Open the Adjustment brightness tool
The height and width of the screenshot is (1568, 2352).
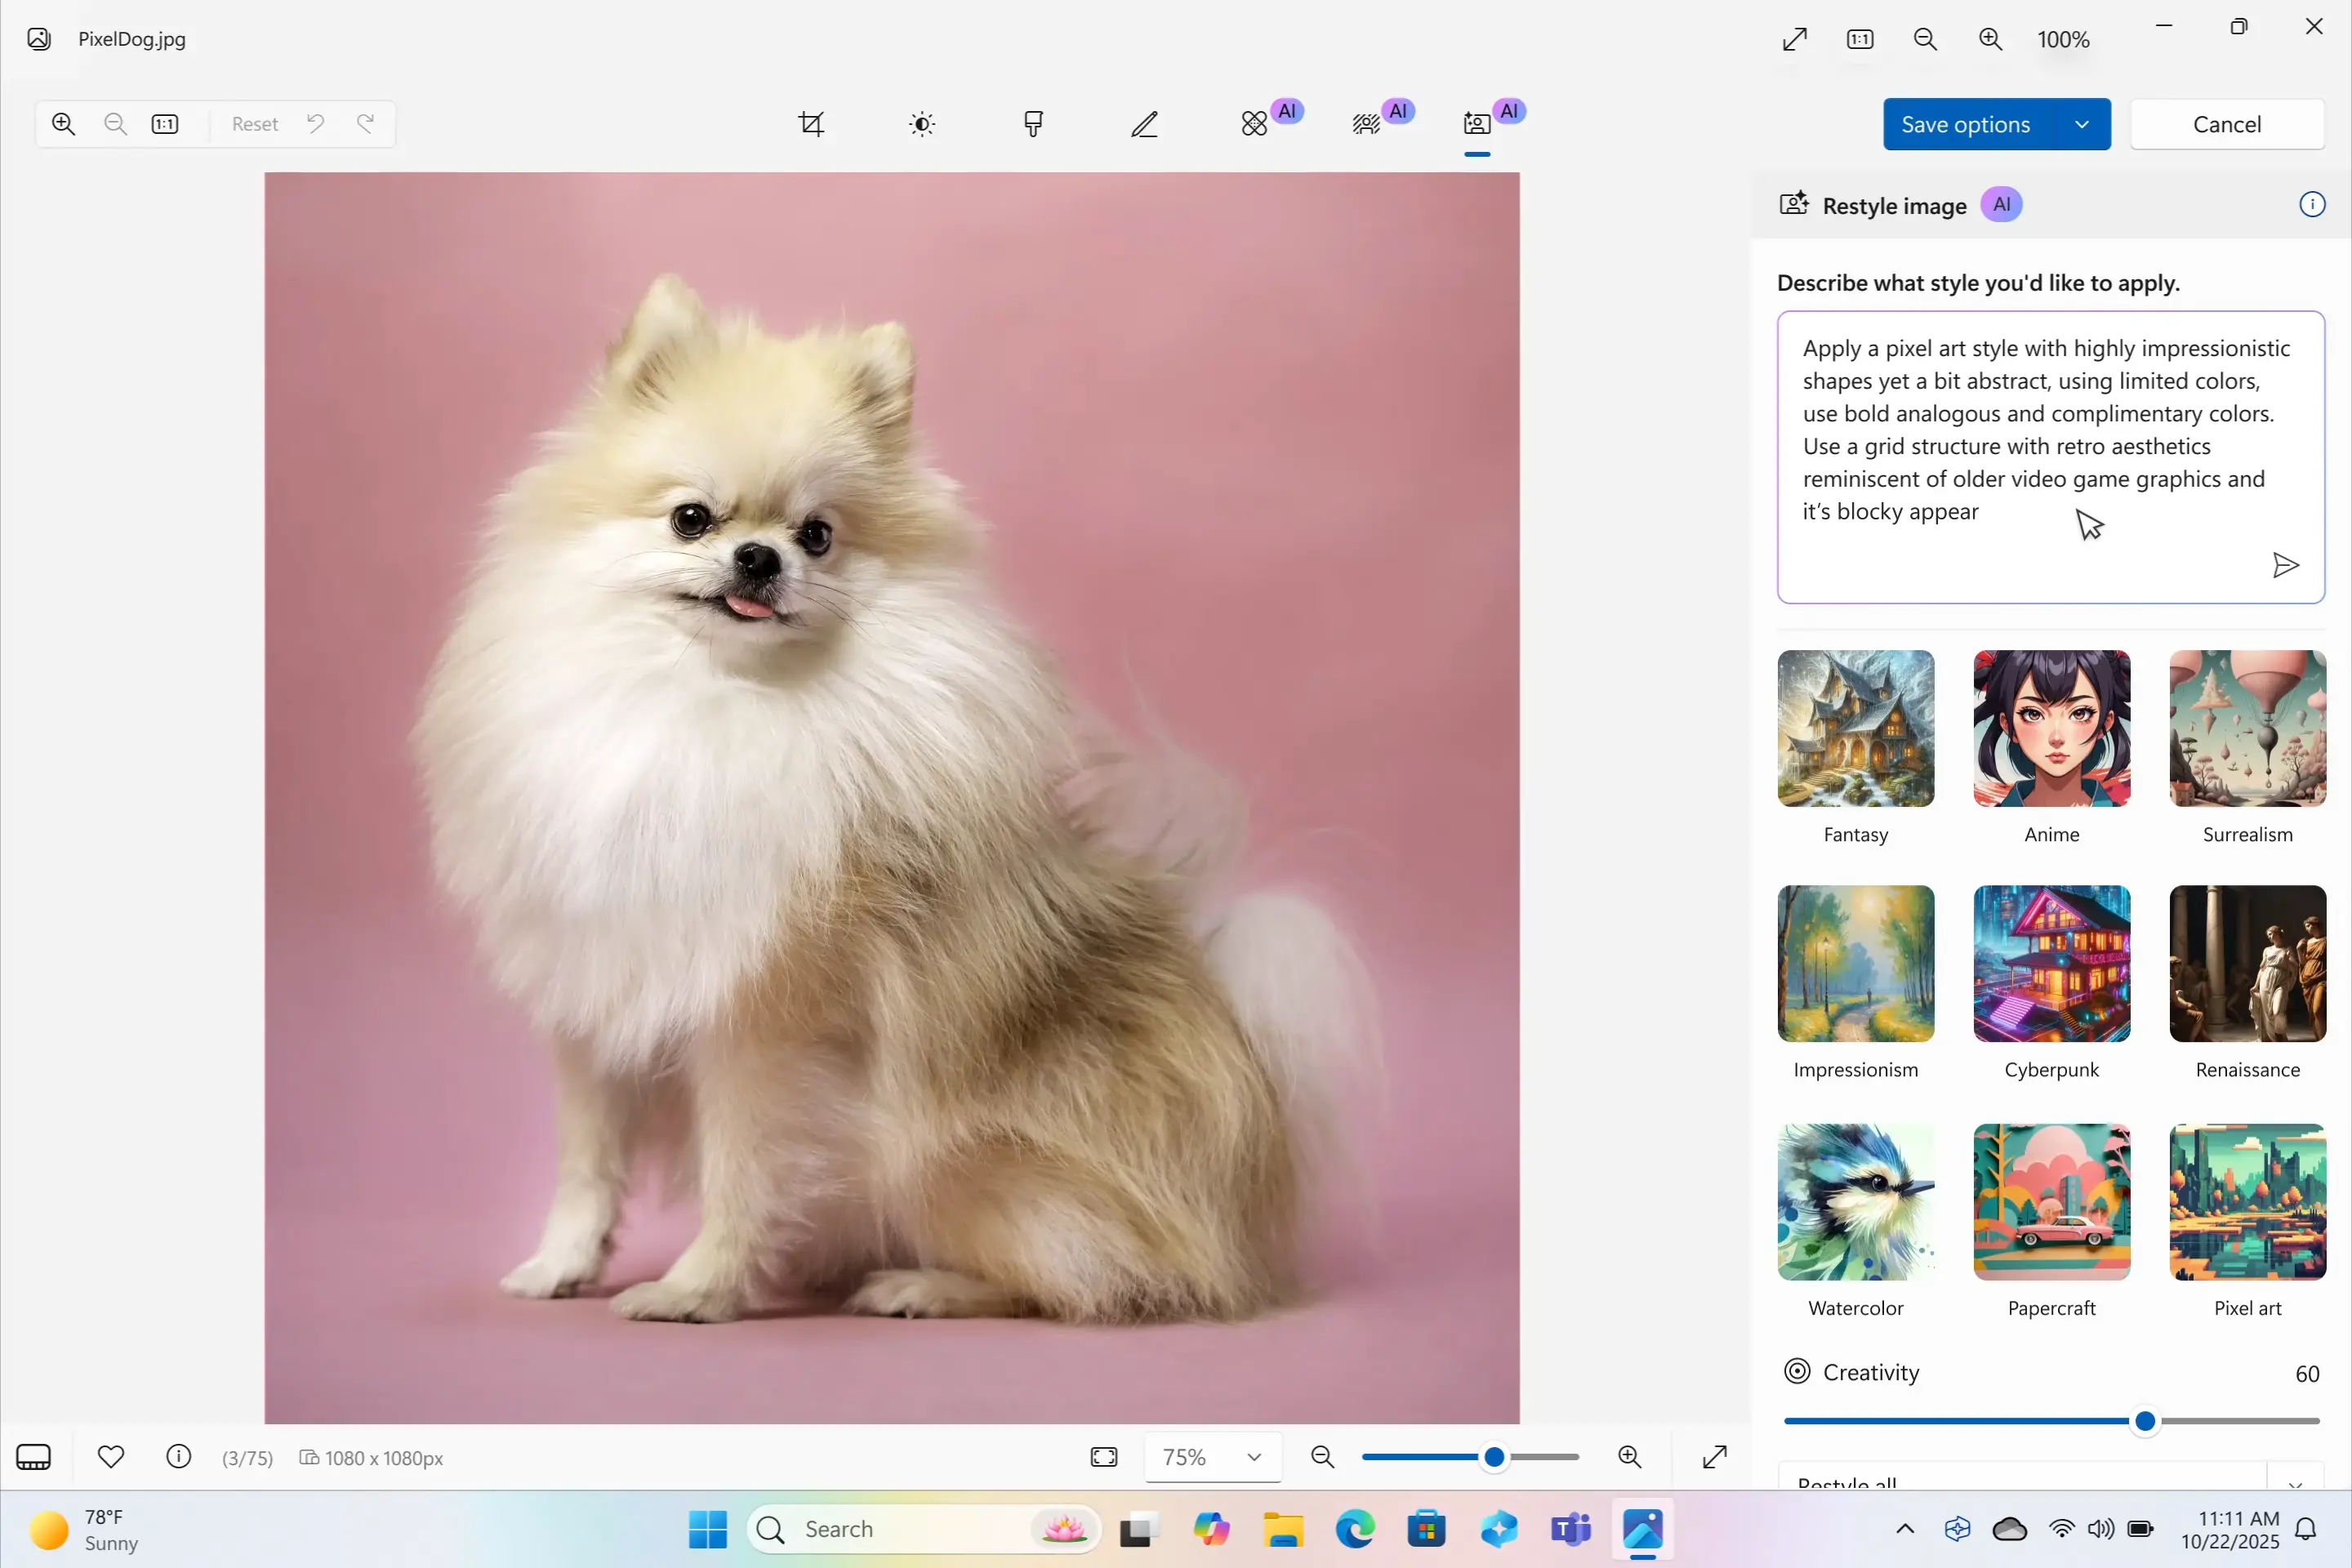point(922,124)
